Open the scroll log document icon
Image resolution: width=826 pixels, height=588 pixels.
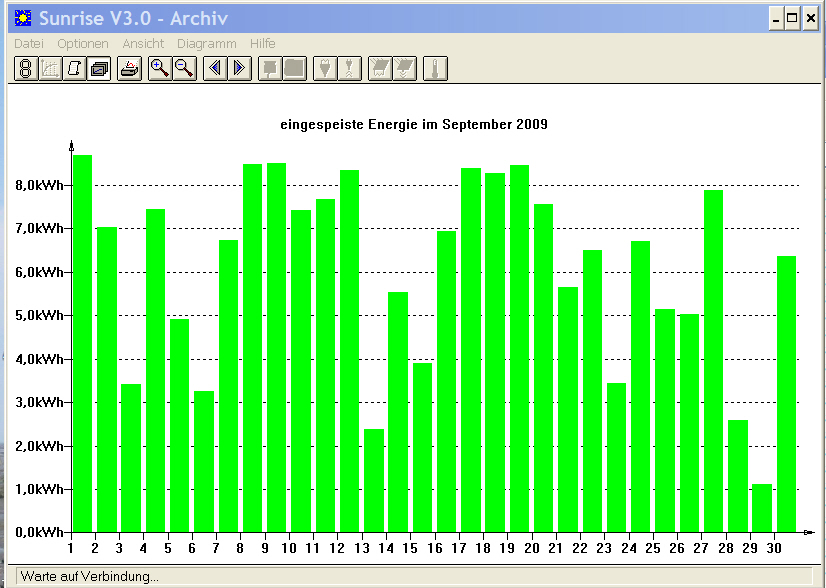(74, 68)
